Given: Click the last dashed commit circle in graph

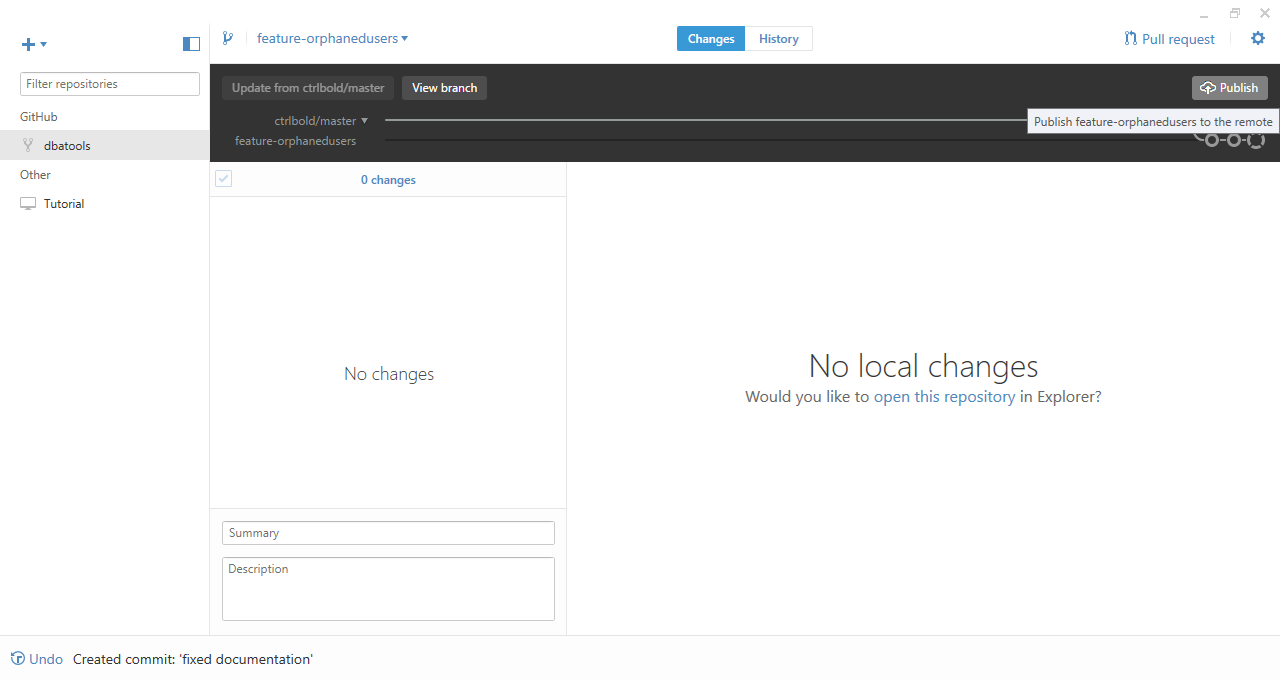Looking at the screenshot, I should tap(1256, 141).
